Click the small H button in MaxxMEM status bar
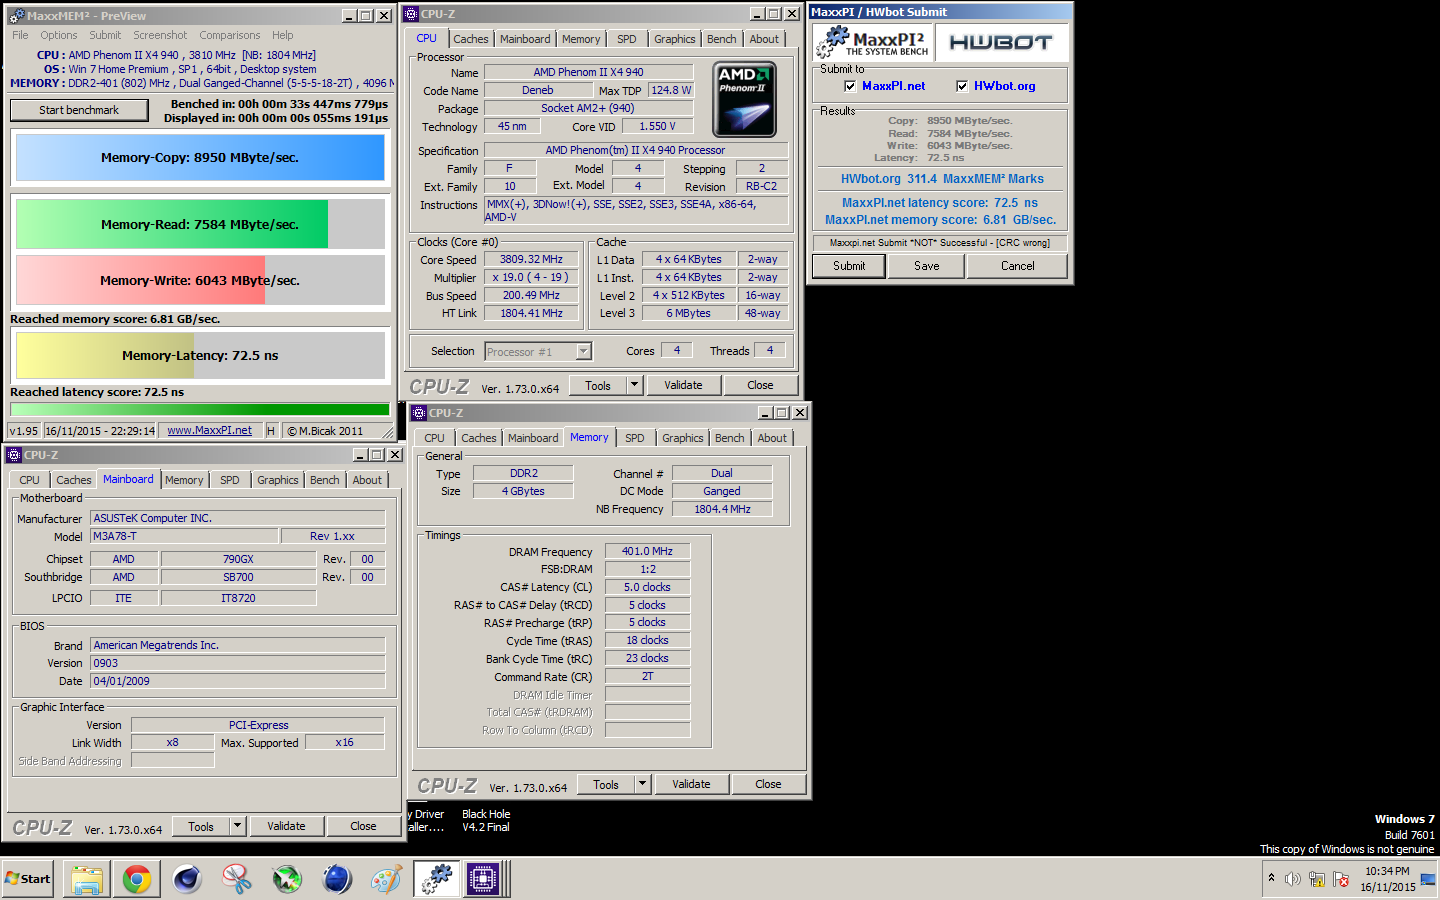This screenshot has width=1440, height=900. point(271,431)
